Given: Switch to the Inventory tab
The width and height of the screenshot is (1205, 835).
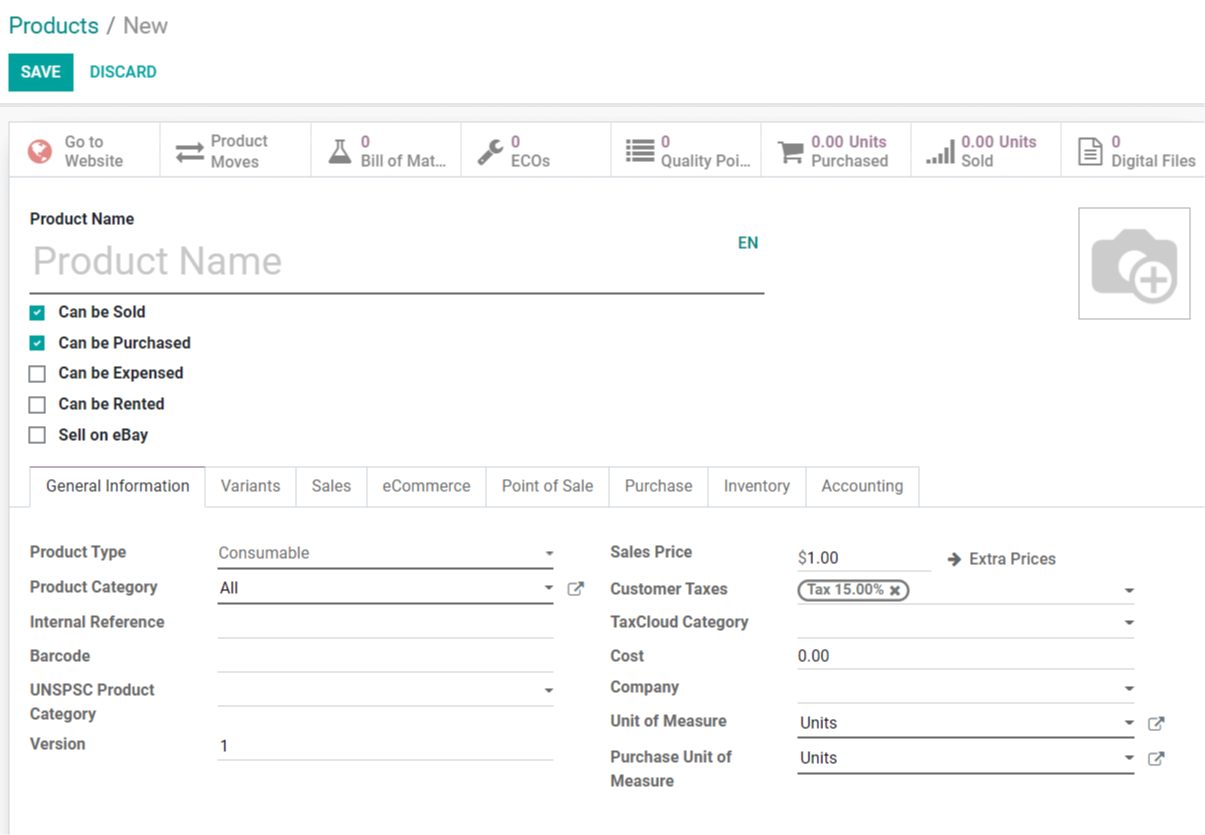Looking at the screenshot, I should tap(756, 486).
